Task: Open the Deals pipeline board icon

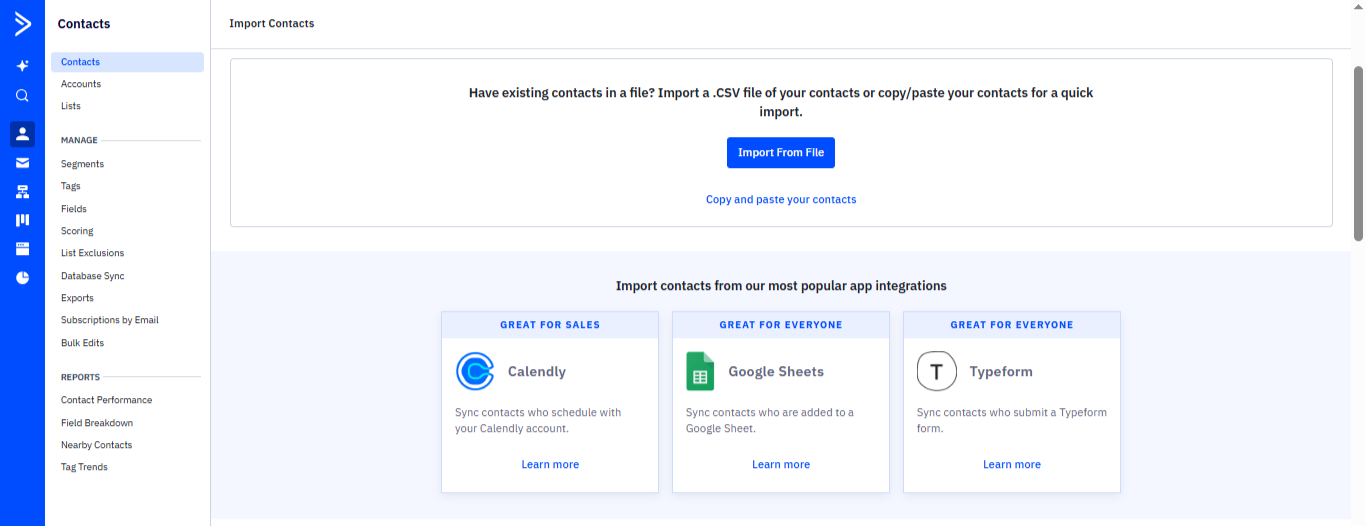Action: (x=22, y=220)
